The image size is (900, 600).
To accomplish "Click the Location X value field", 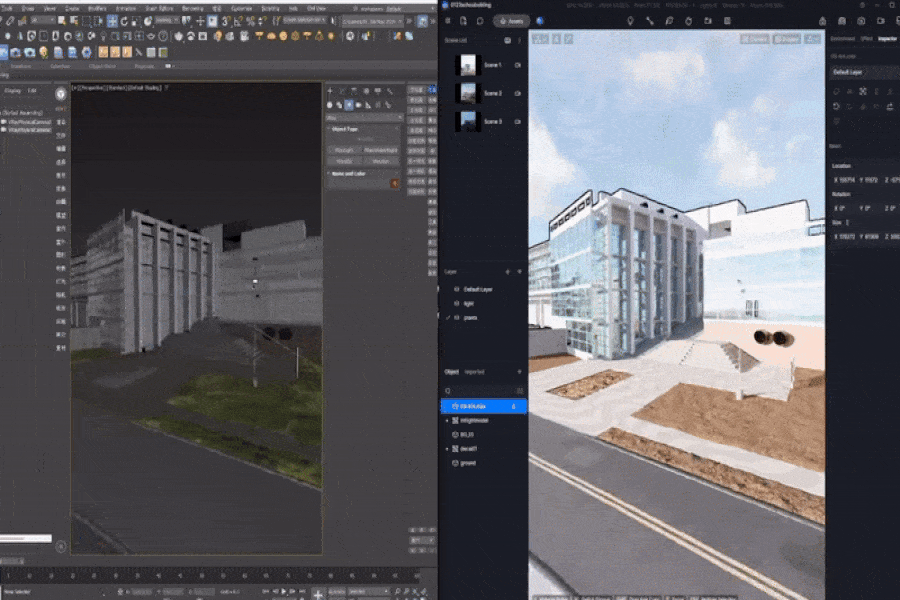I will [x=843, y=180].
